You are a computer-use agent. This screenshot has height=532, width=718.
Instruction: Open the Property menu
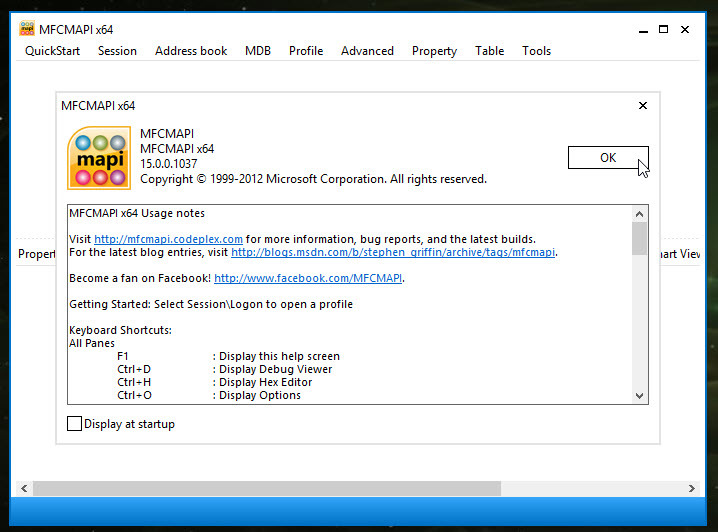(434, 51)
